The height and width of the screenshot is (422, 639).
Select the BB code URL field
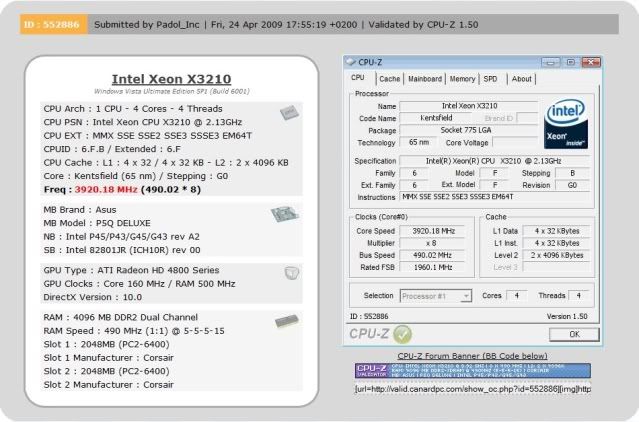473,389
